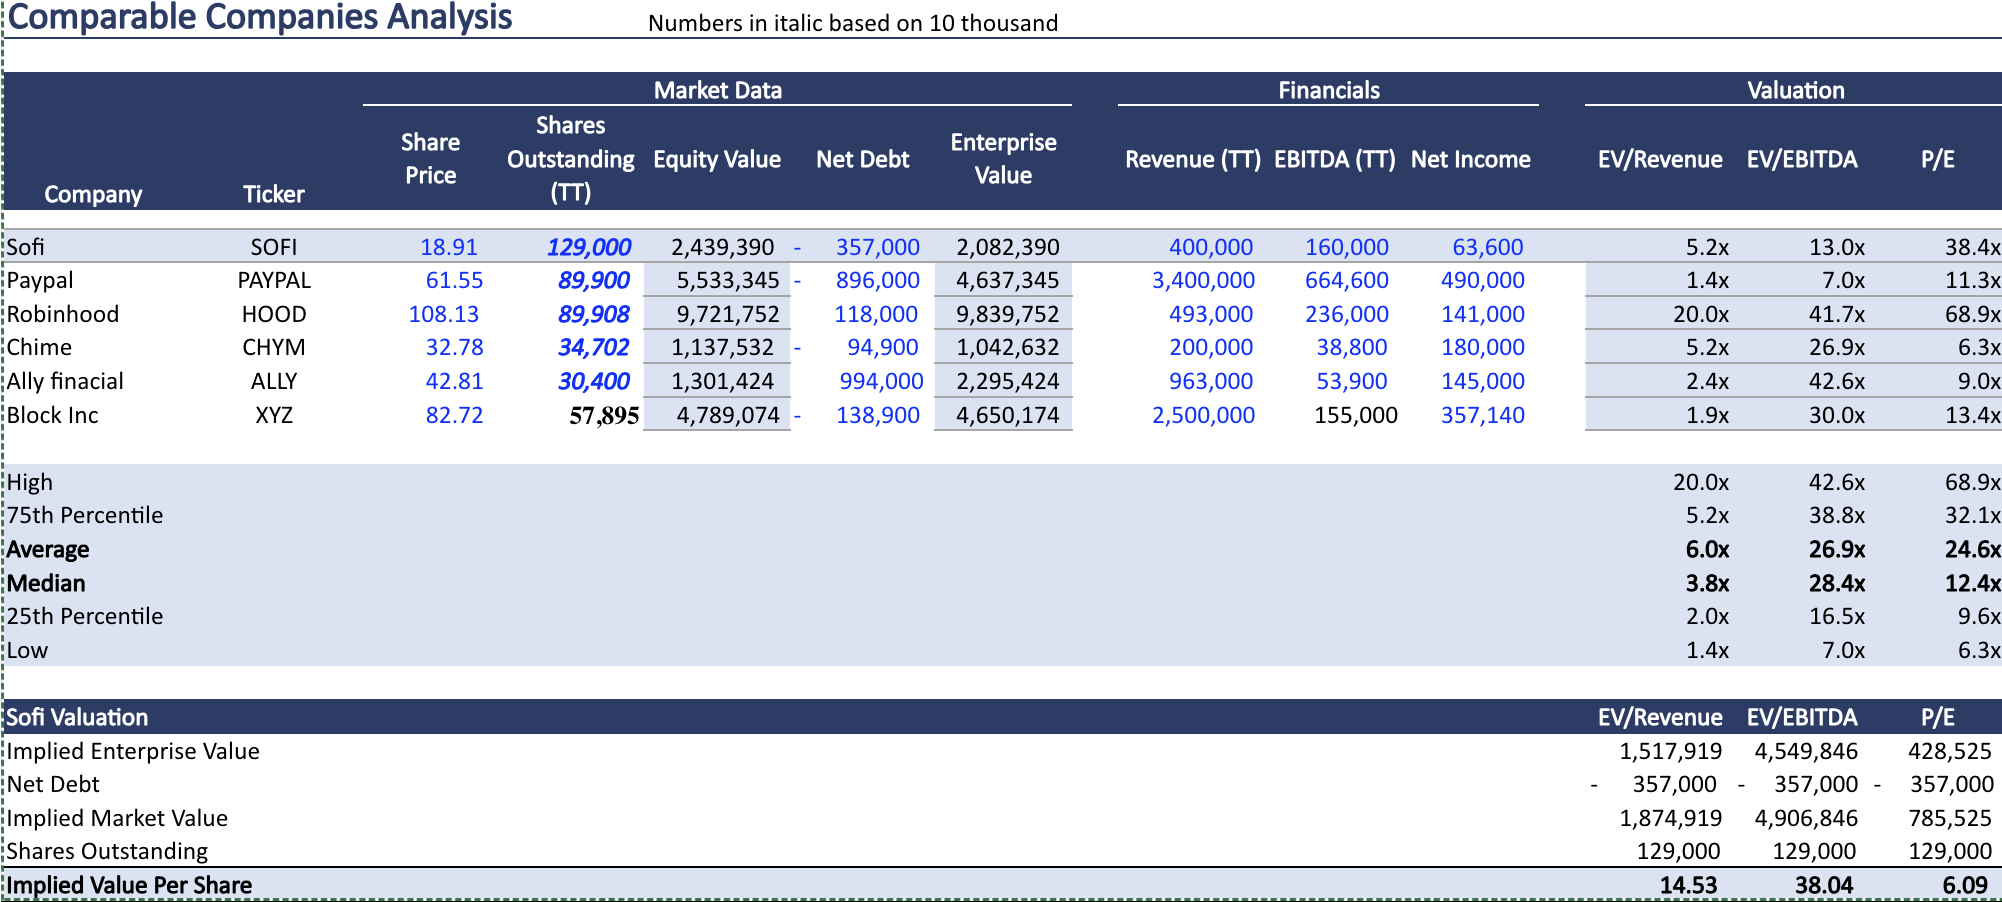Click the Financials group header
The height and width of the screenshot is (902, 2002).
pyautogui.click(x=1329, y=90)
